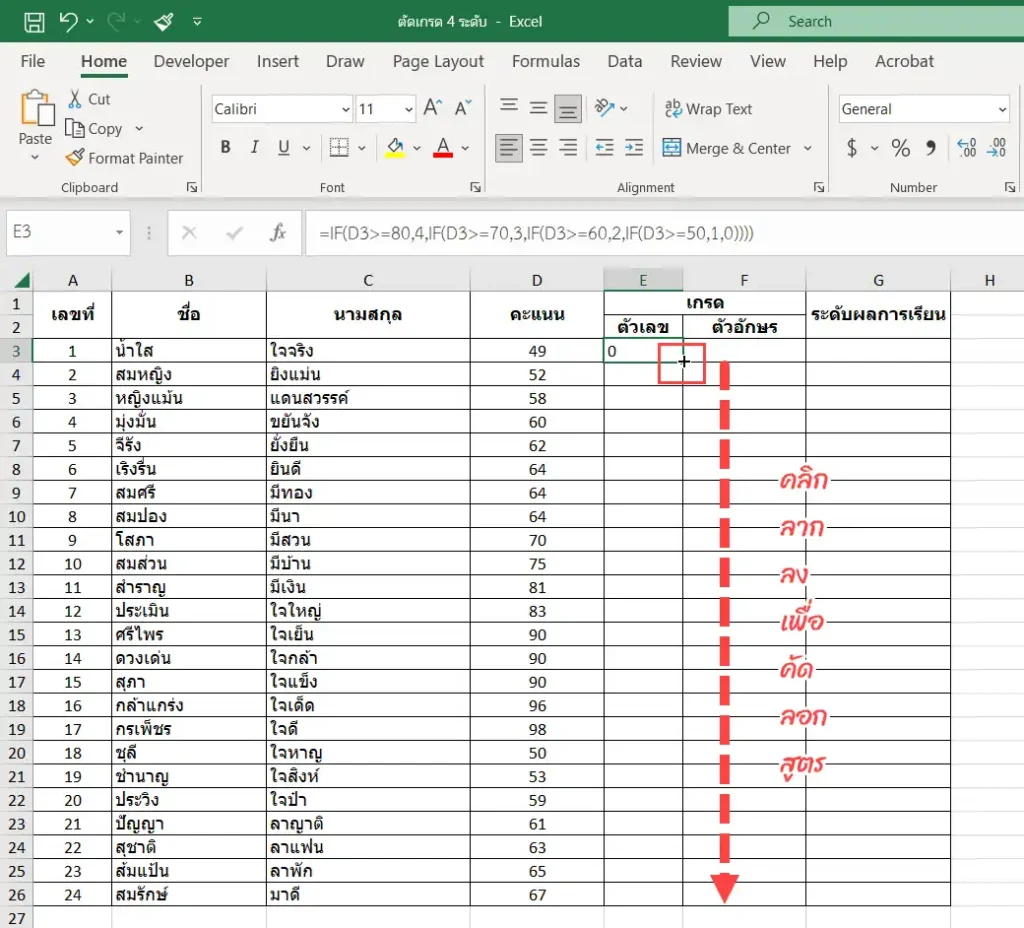The height and width of the screenshot is (928, 1024).
Task: Toggle Wrap Text on
Action: 709,108
